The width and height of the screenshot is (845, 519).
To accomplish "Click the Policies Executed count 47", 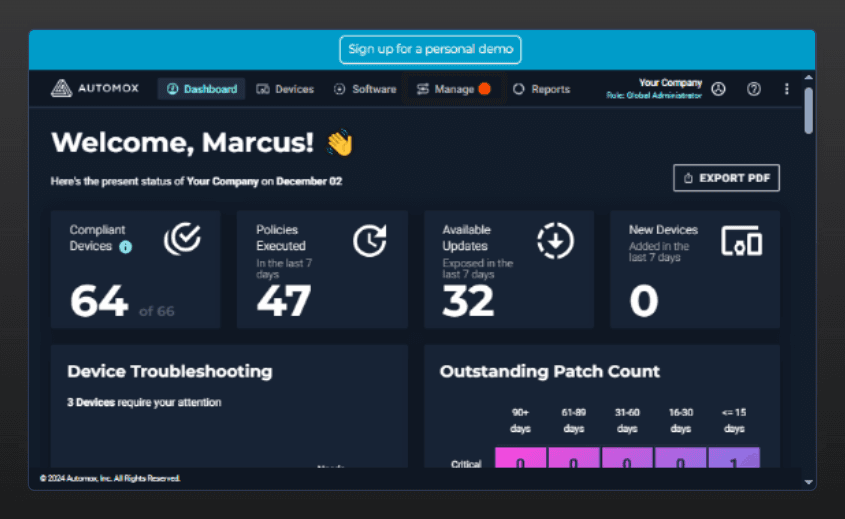I will point(284,301).
